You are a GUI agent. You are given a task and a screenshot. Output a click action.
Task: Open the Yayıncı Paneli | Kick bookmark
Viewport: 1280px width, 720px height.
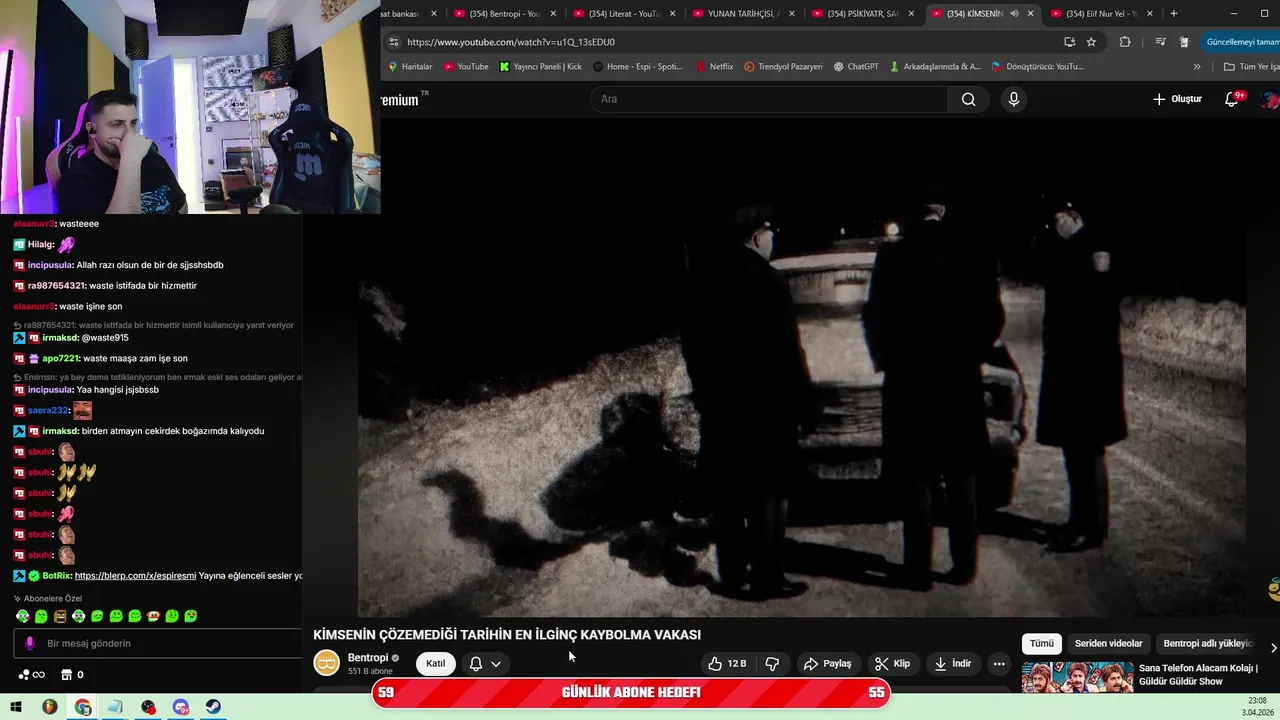[540, 67]
